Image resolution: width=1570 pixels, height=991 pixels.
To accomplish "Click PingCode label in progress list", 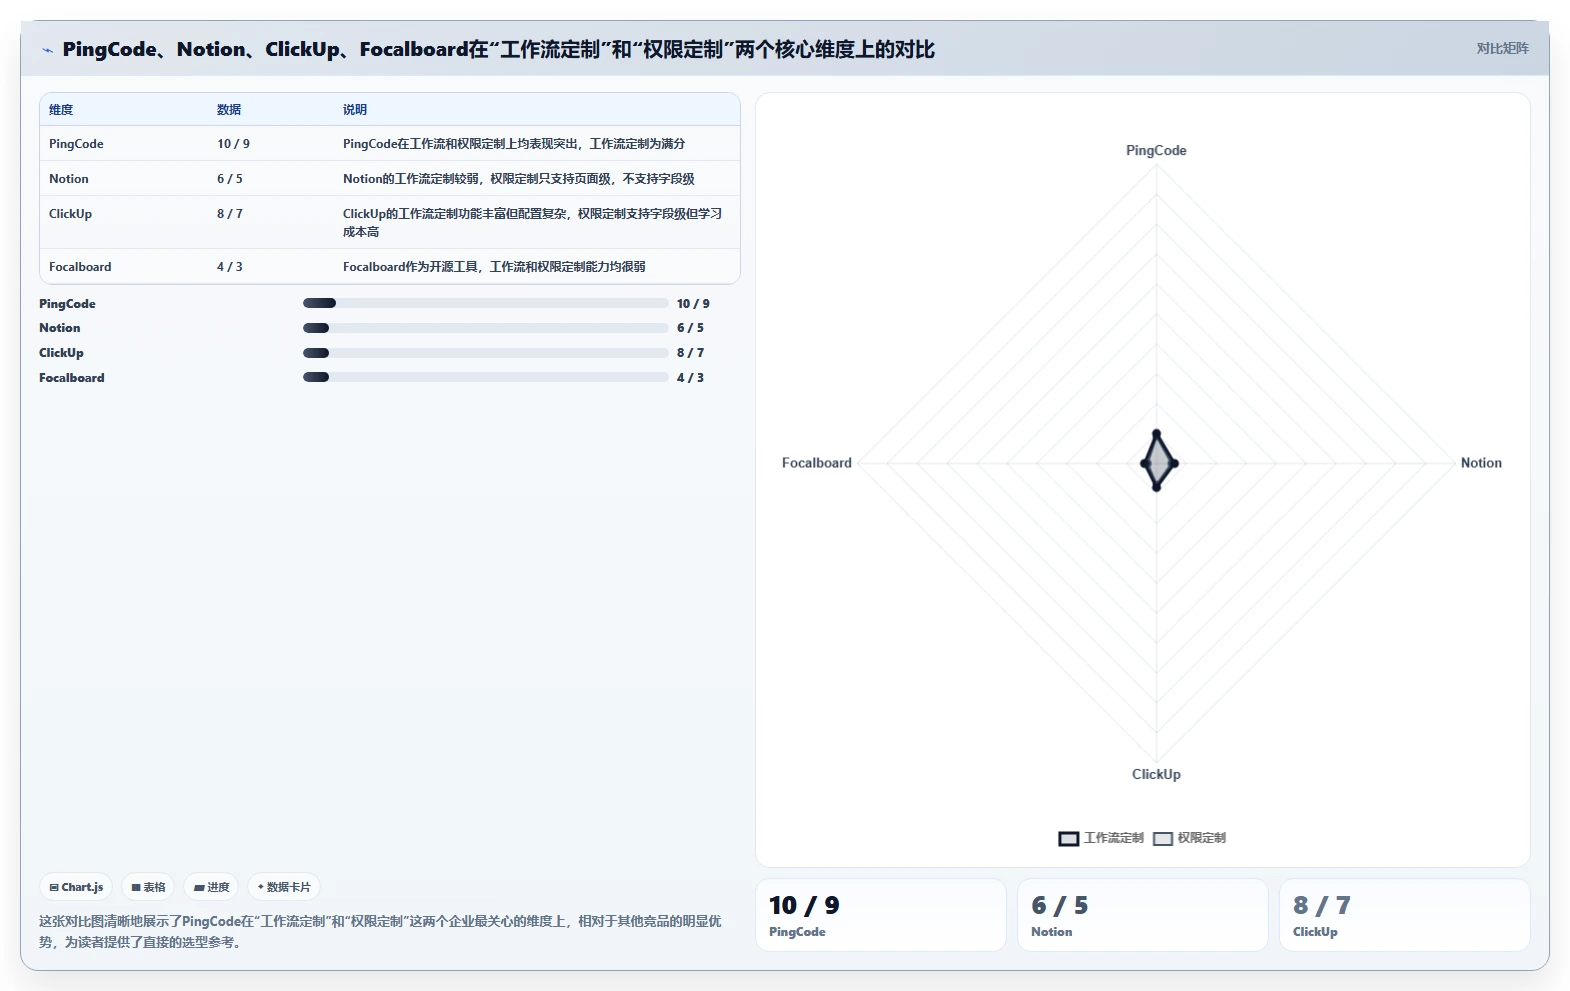I will [x=67, y=304].
